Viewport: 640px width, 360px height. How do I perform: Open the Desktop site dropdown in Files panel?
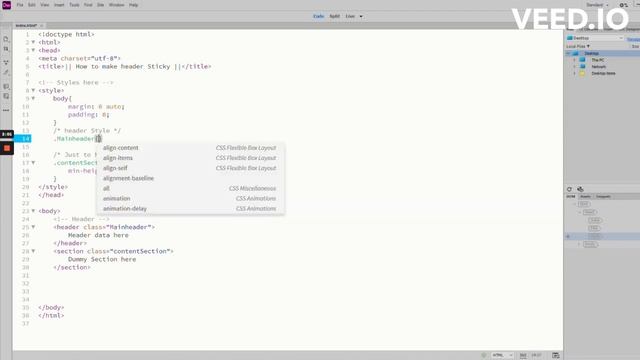click(595, 38)
